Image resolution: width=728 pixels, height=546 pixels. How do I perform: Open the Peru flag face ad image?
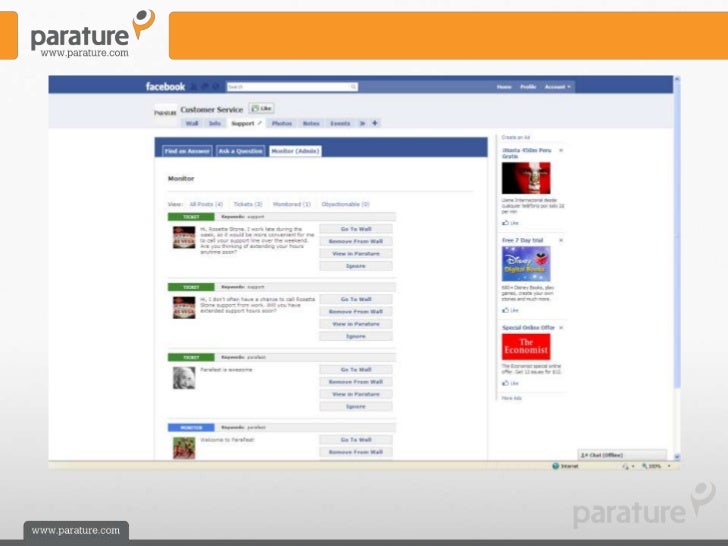(x=526, y=178)
